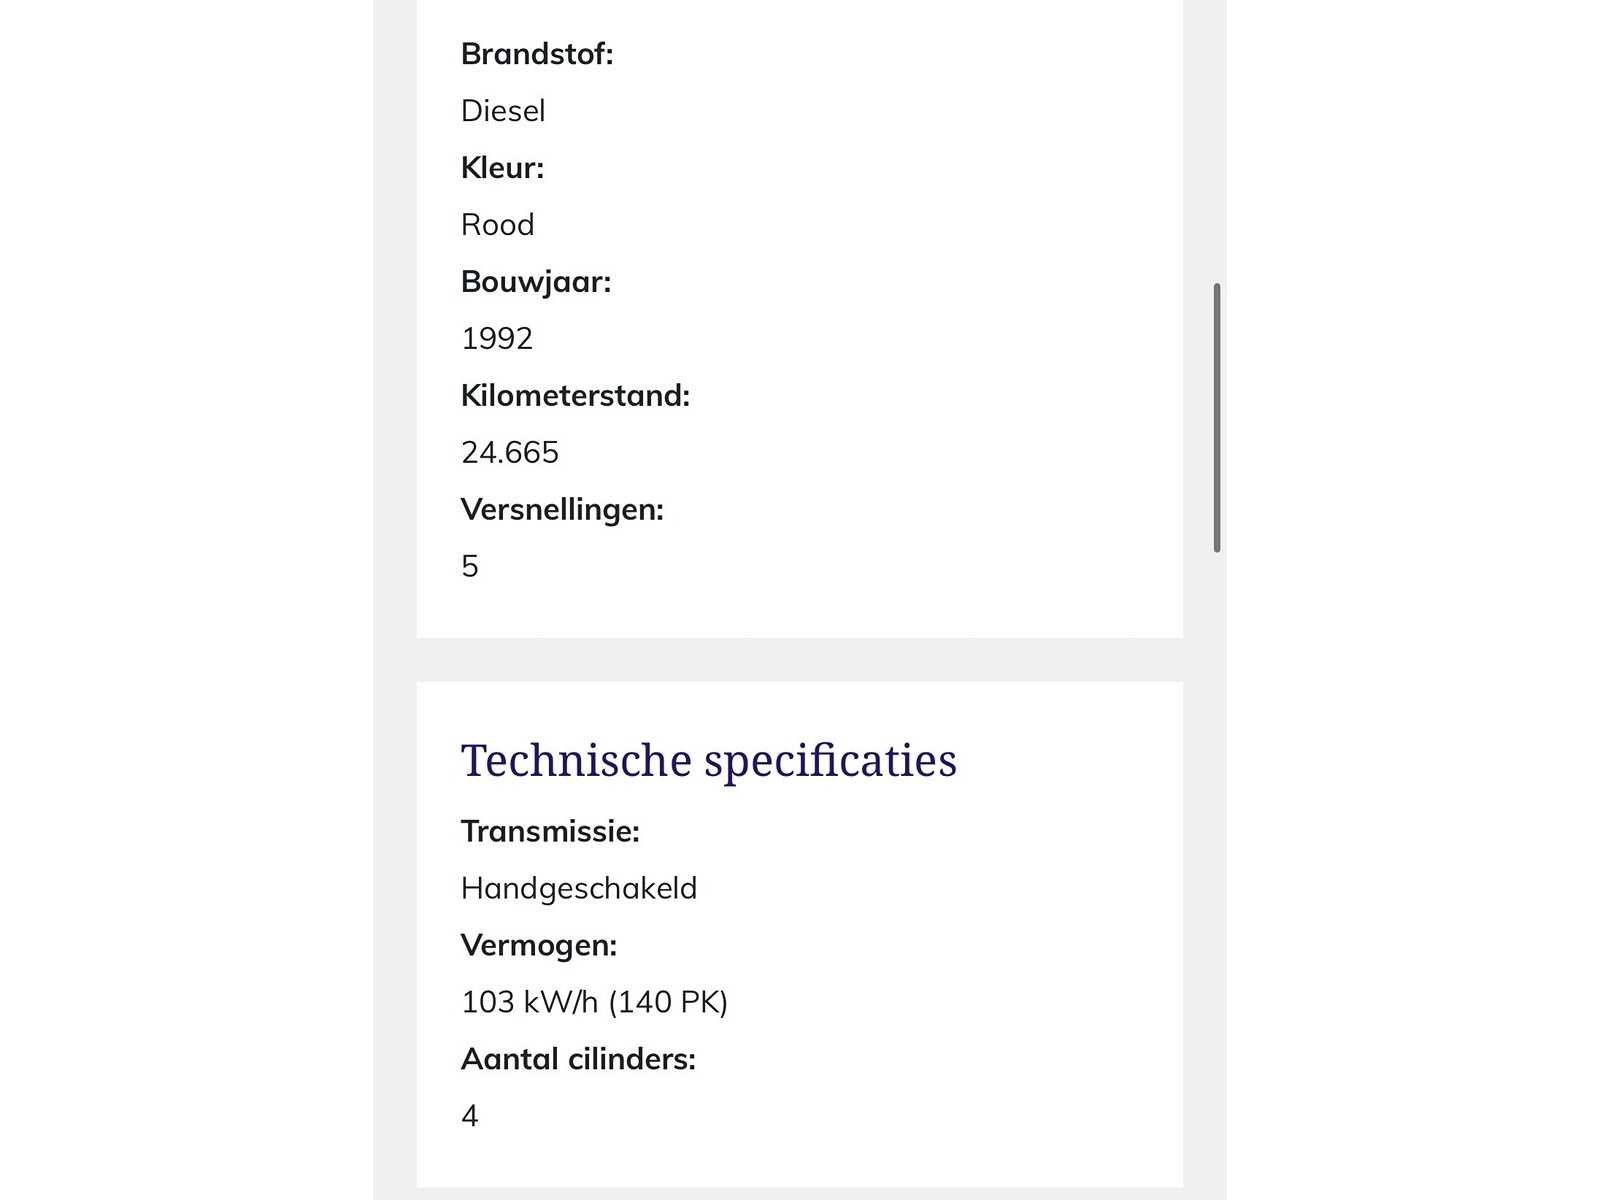
Task: Select the Diesel fuel value
Action: [x=503, y=111]
